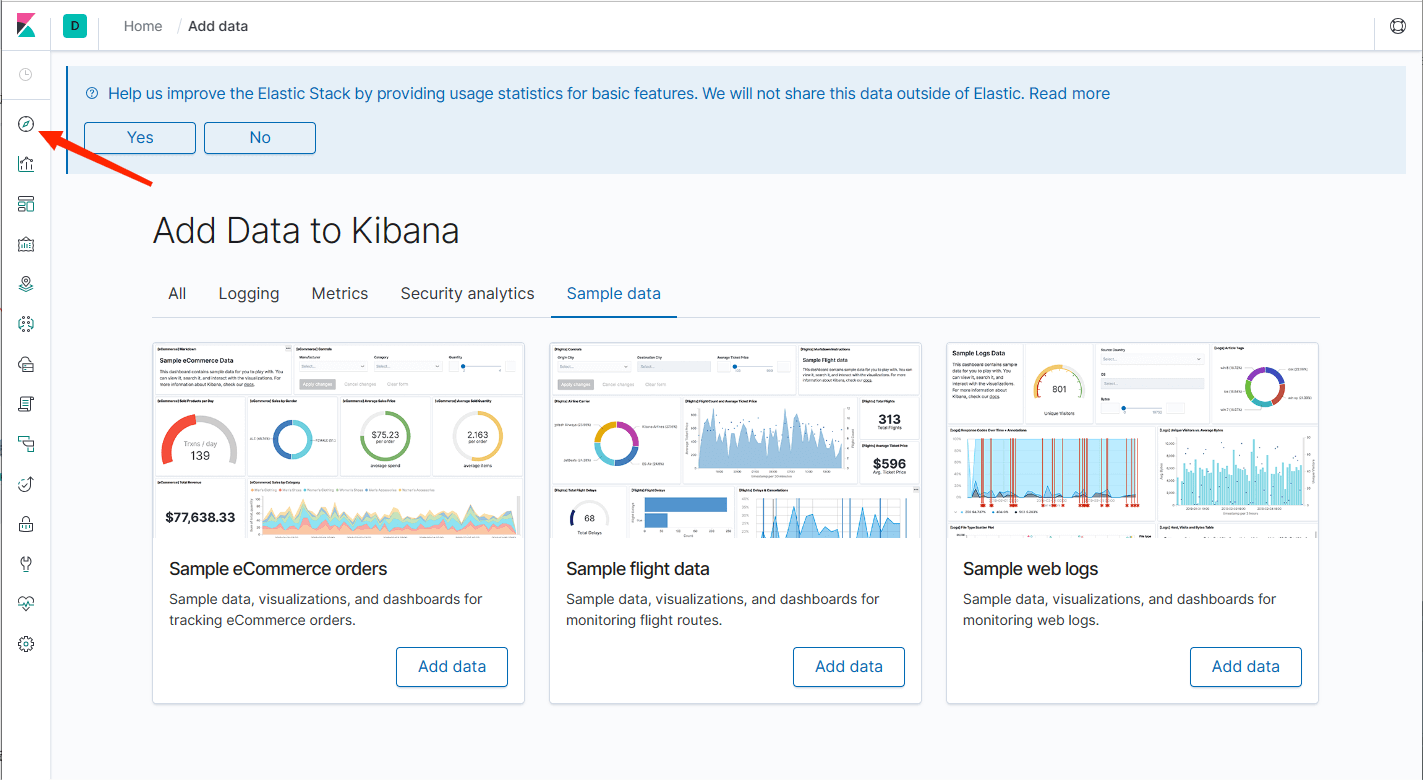Open Maps icon in sidebar
This screenshot has width=1423, height=780.
(26, 284)
